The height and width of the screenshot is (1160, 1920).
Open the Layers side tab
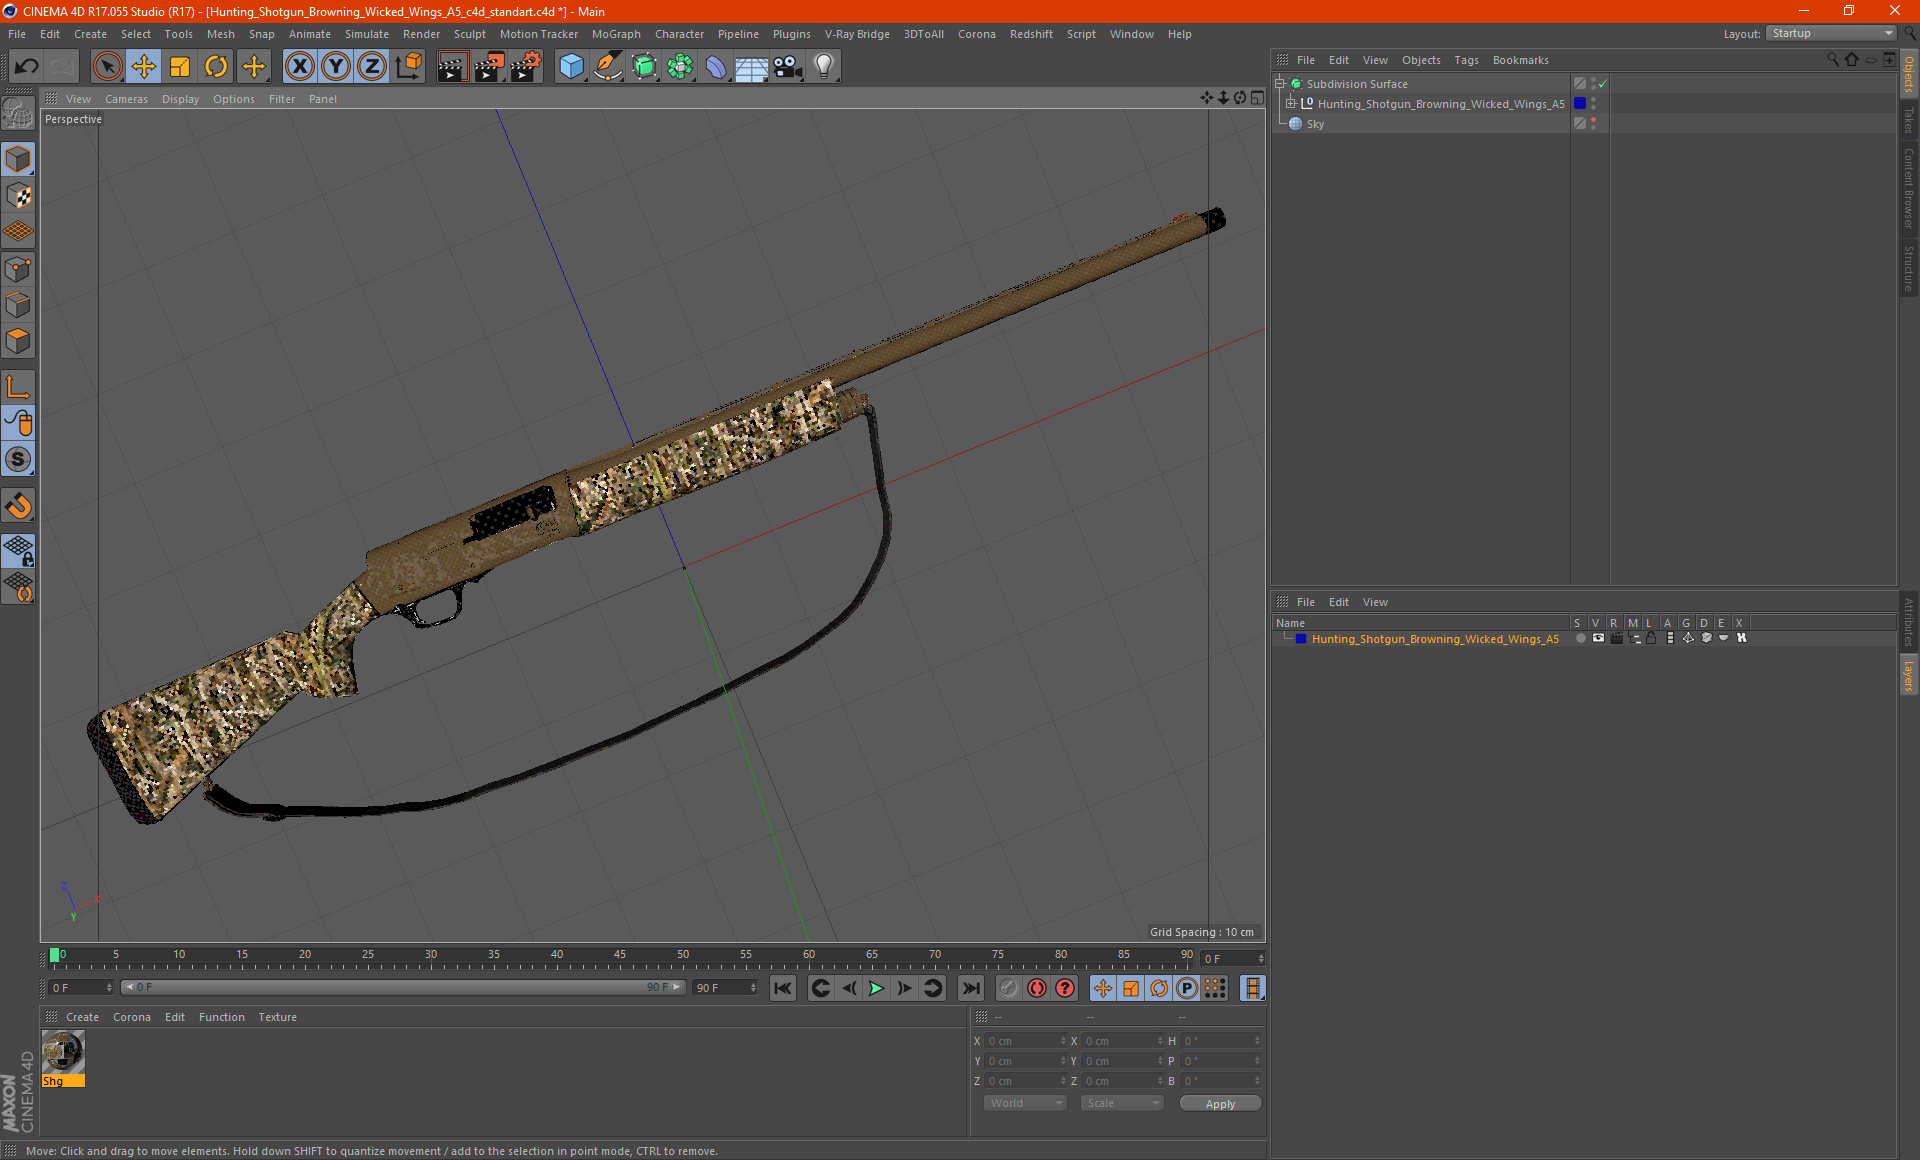coord(1909,675)
